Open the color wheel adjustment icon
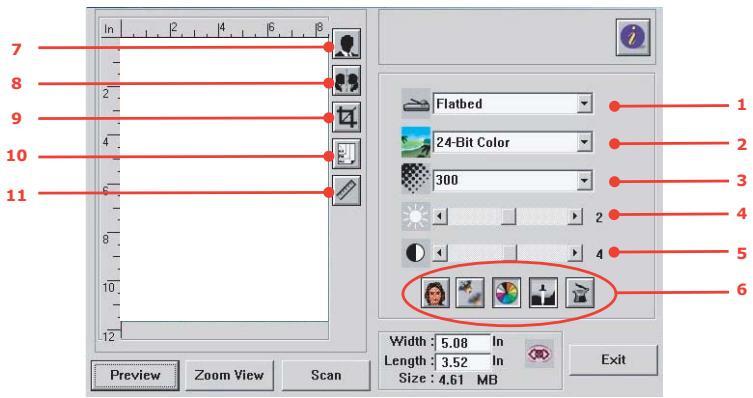 point(507,292)
